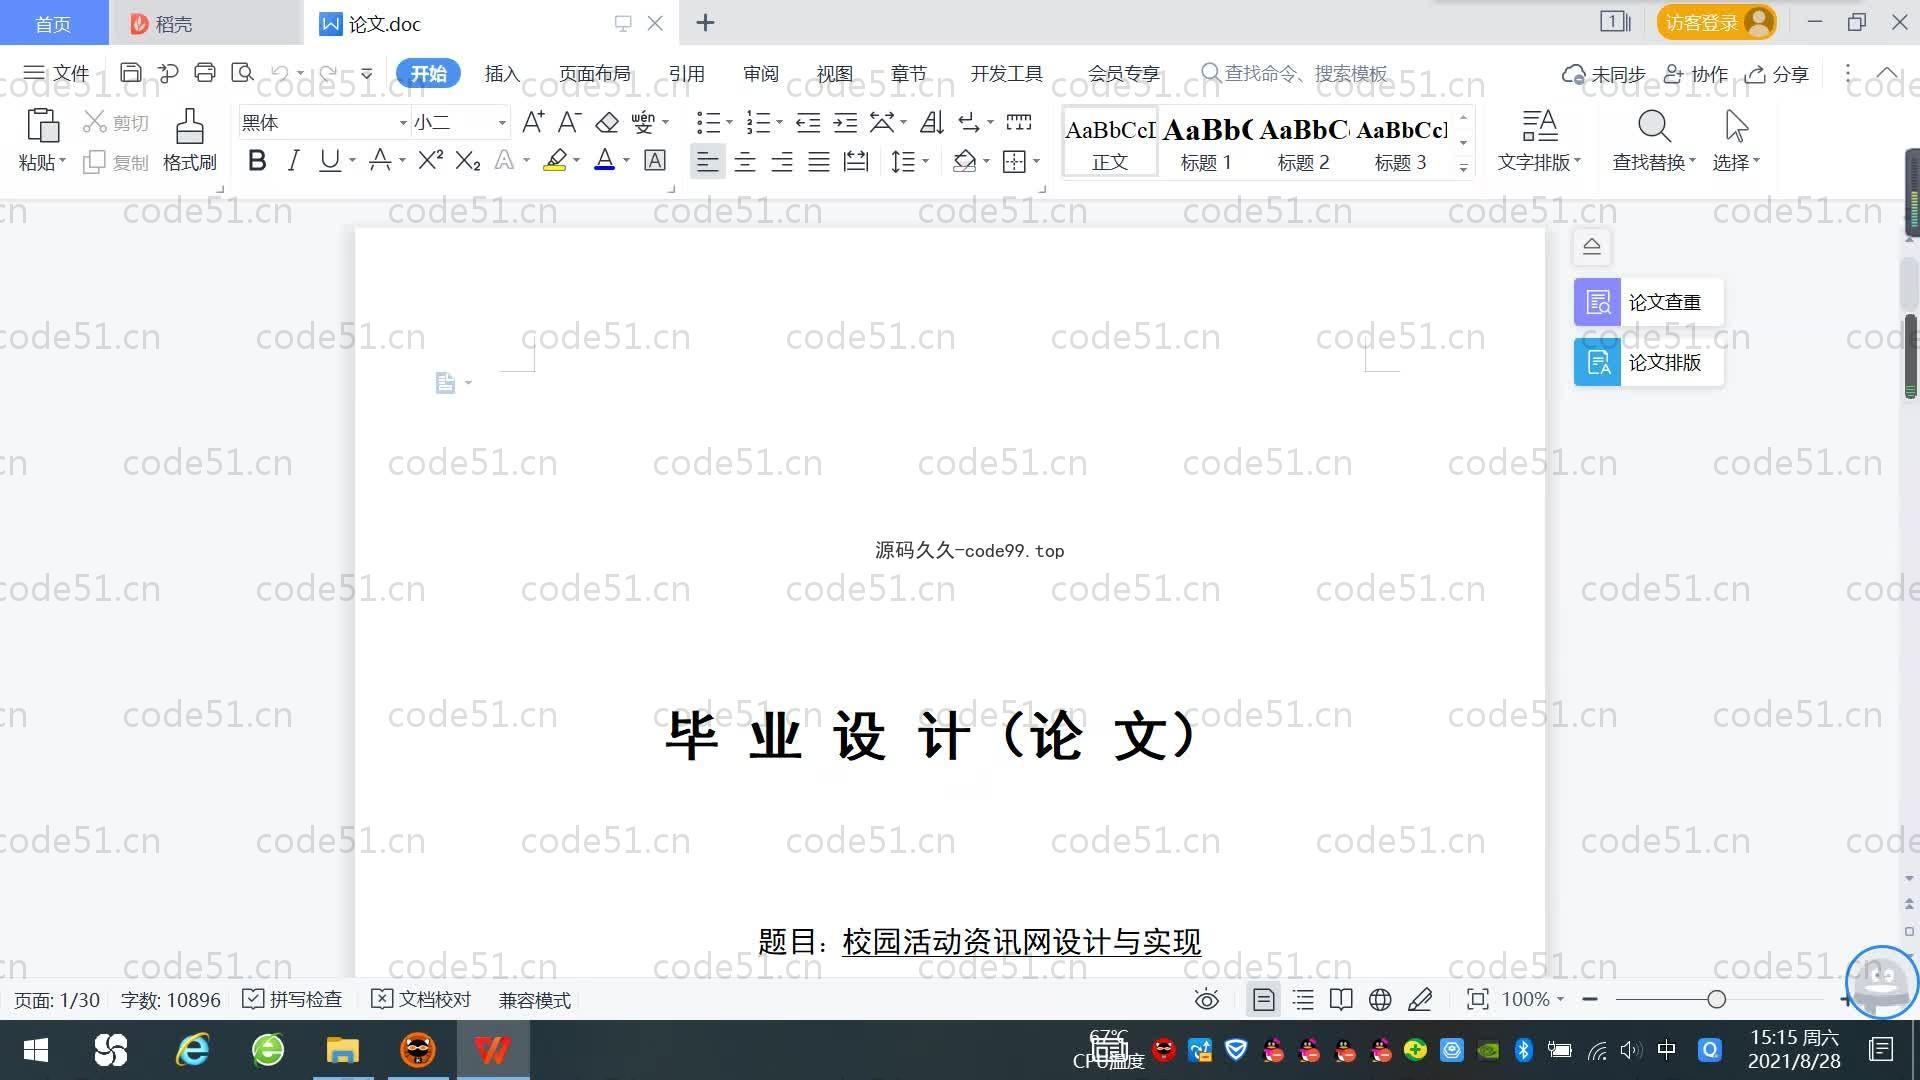
Task: Open the Windows Start menu
Action: coord(36,1050)
